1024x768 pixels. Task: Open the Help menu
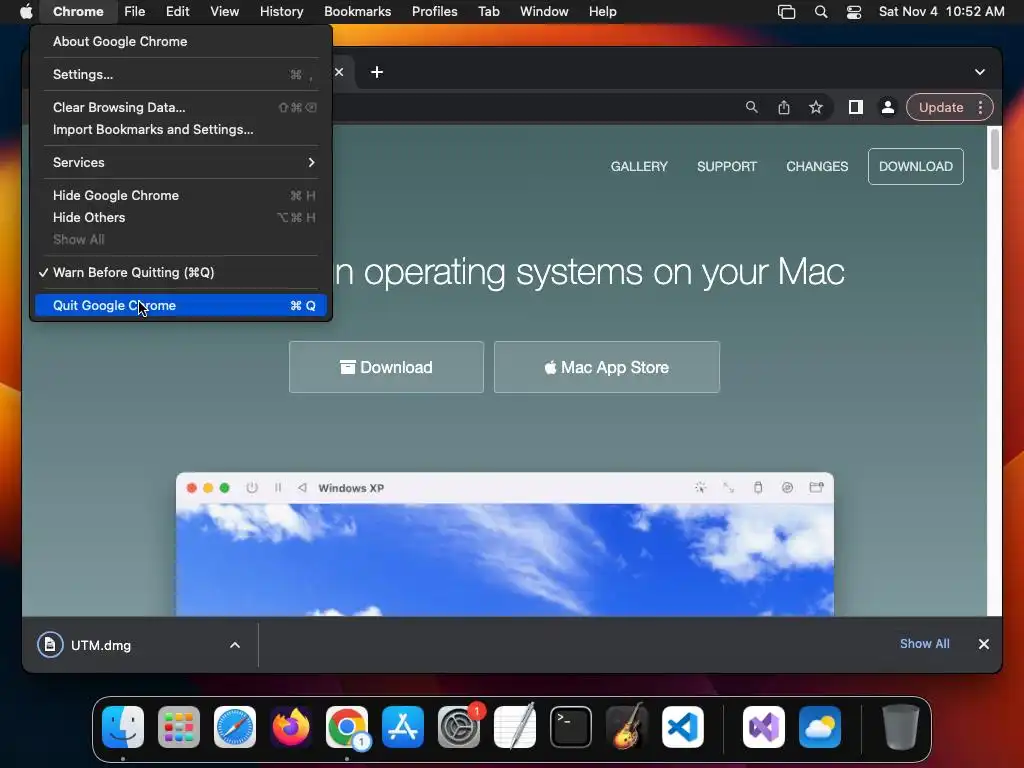(602, 12)
